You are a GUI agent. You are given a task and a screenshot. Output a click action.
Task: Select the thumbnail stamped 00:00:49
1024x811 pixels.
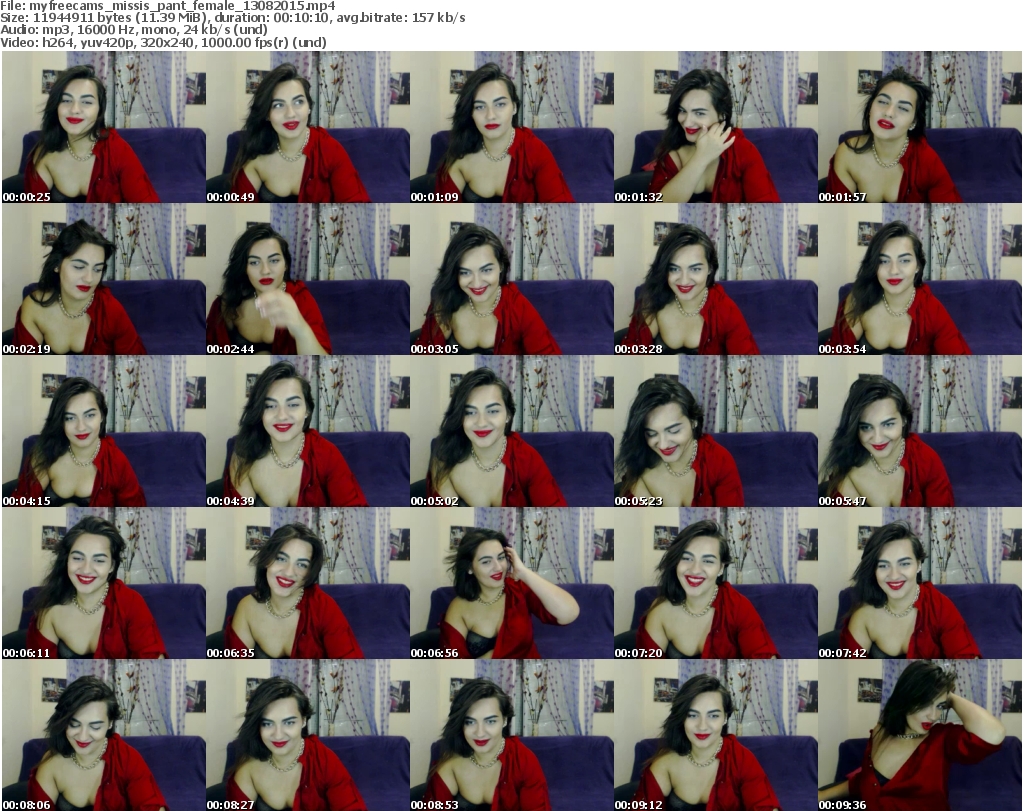tap(308, 127)
